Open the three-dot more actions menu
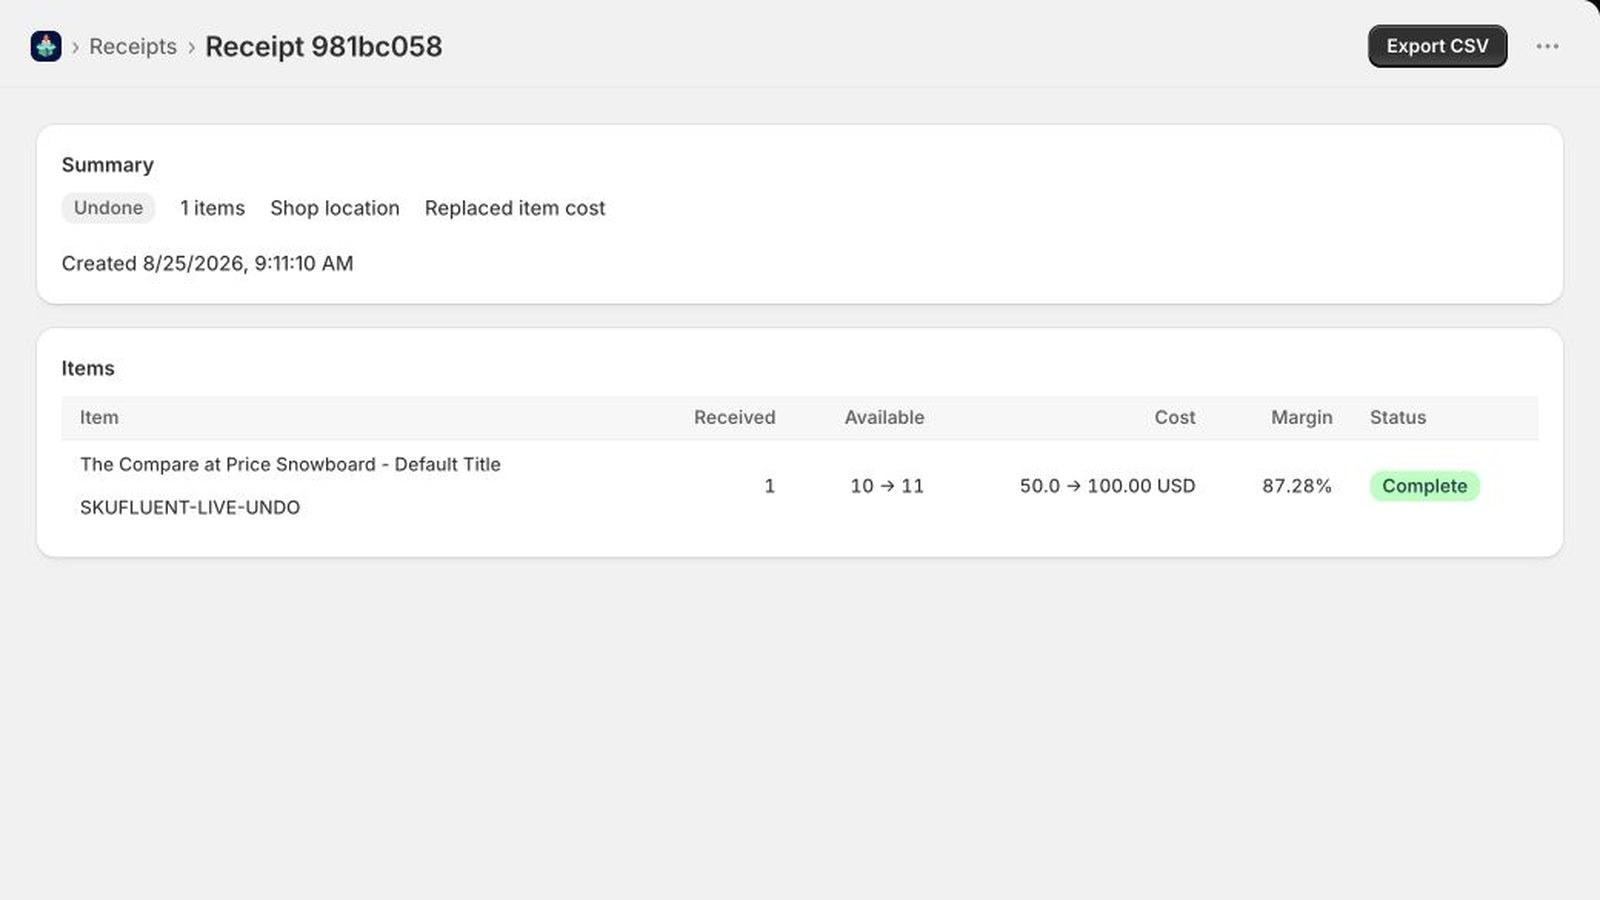This screenshot has height=900, width=1600. click(x=1547, y=46)
